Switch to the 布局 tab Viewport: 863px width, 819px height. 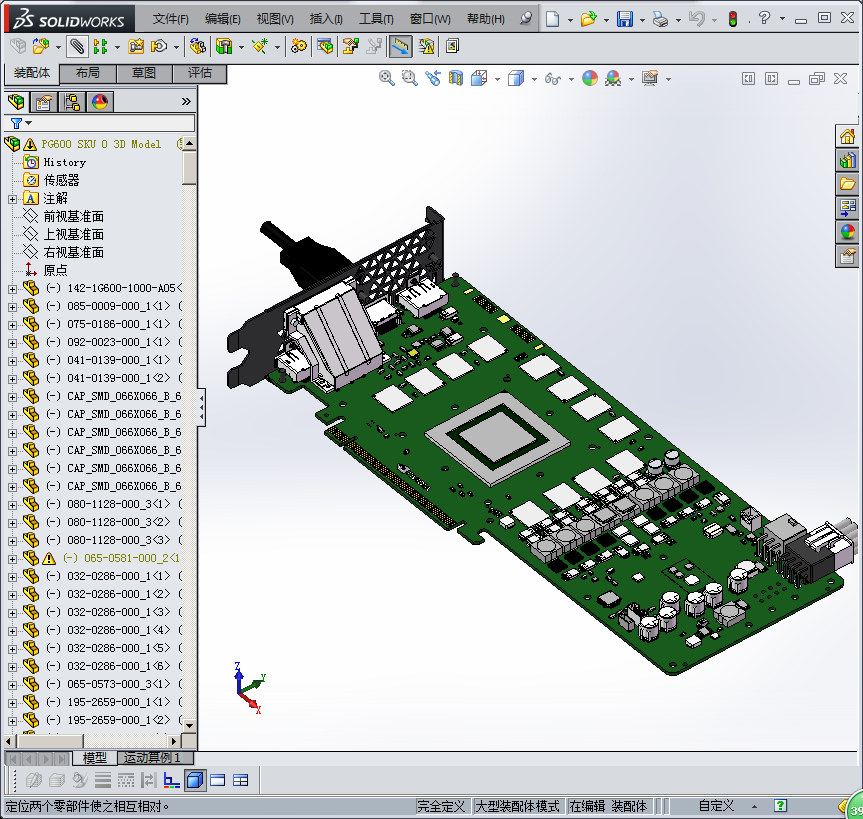[x=88, y=73]
